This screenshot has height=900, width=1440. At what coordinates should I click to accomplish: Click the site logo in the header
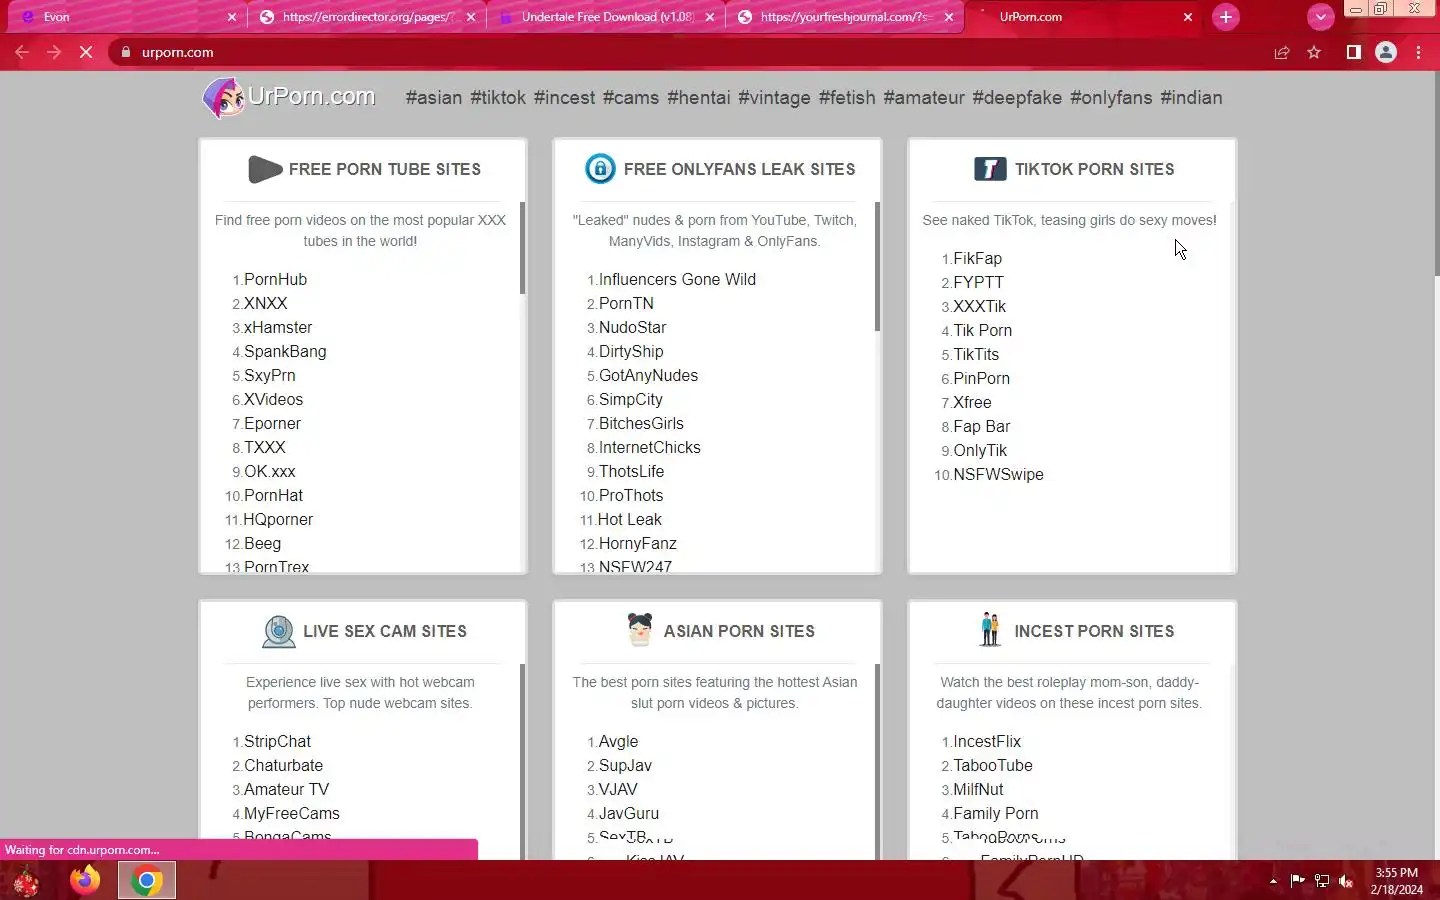click(289, 97)
